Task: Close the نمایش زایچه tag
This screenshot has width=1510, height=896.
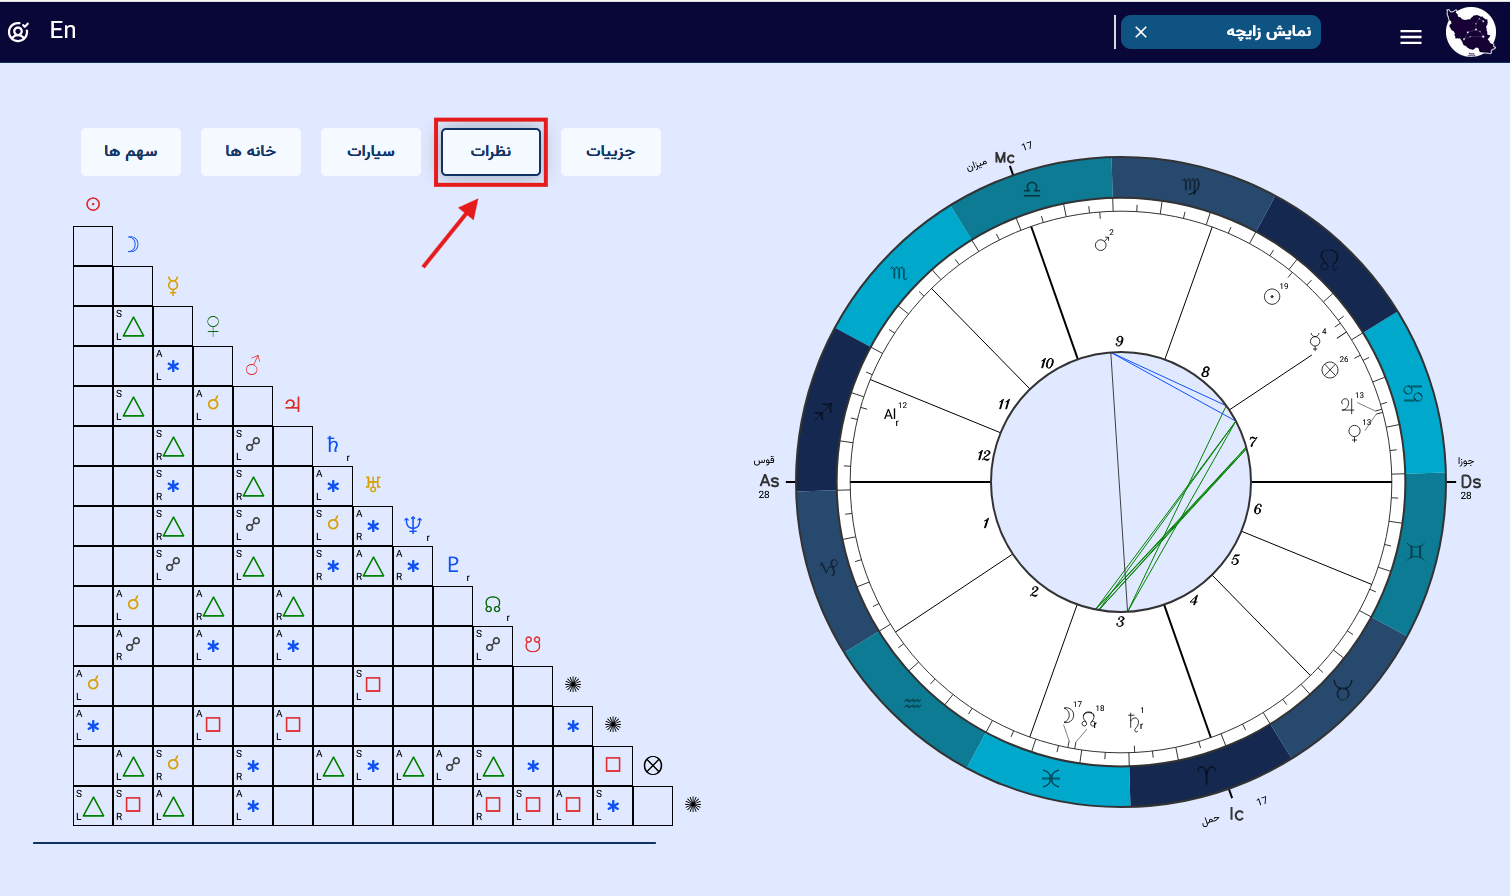Action: (1141, 32)
